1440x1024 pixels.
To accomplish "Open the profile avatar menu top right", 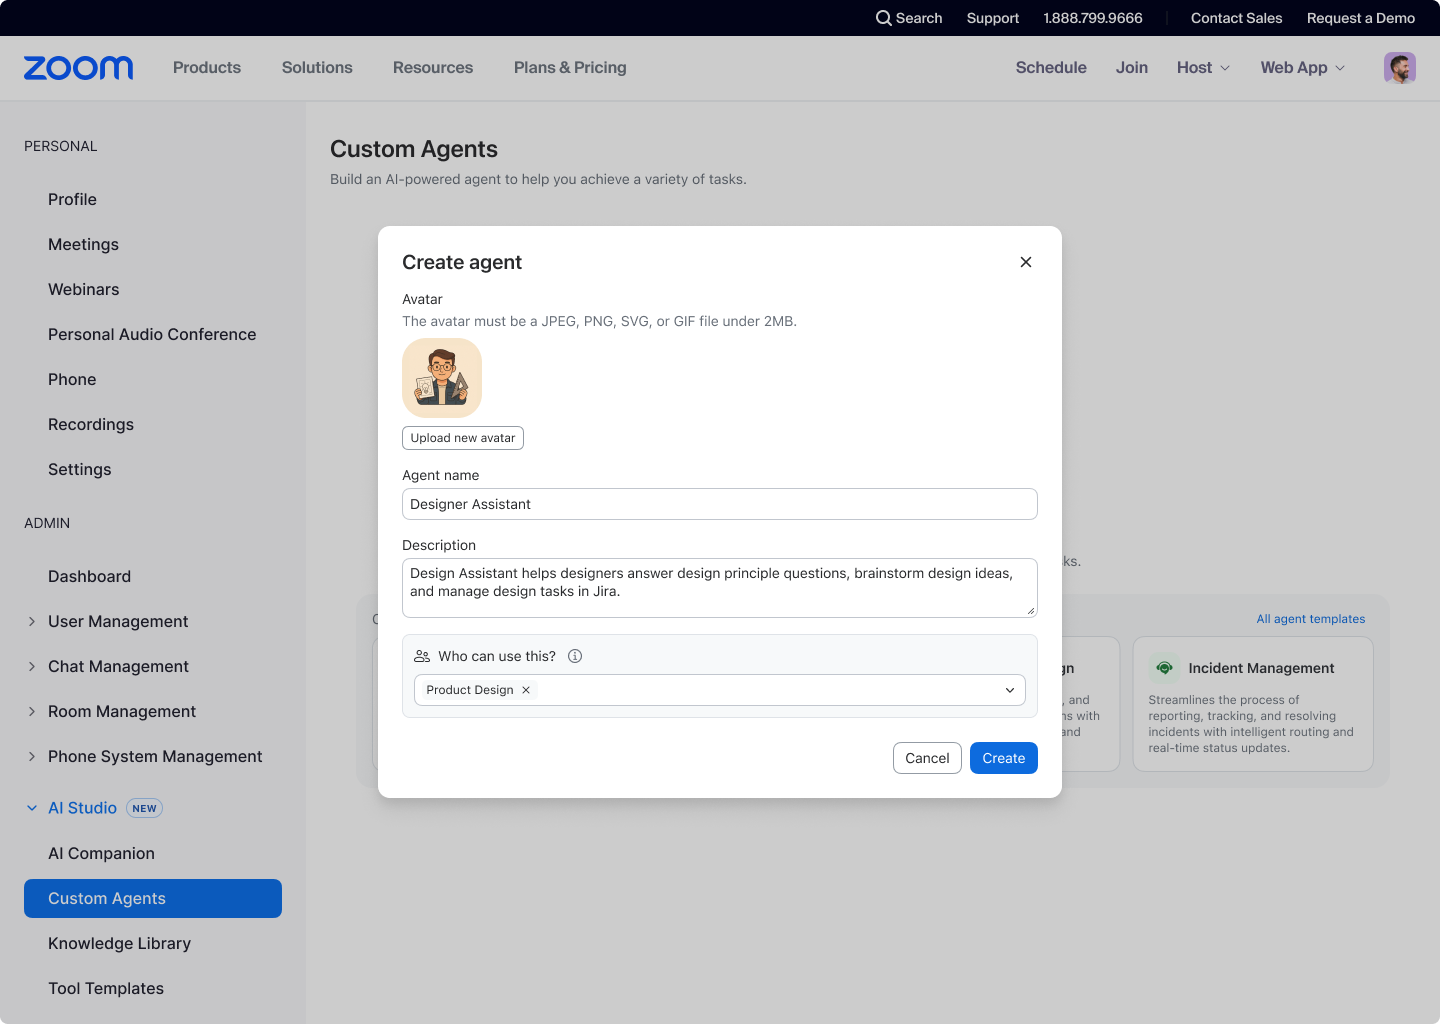I will [1400, 68].
